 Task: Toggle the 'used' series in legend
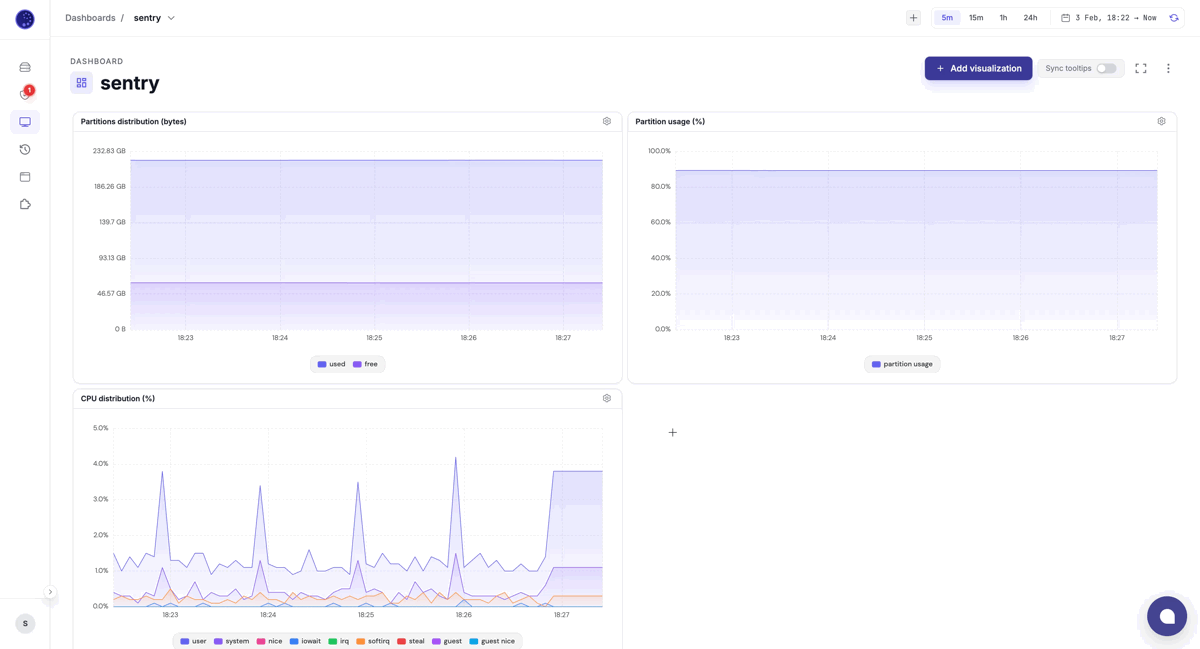(331, 364)
